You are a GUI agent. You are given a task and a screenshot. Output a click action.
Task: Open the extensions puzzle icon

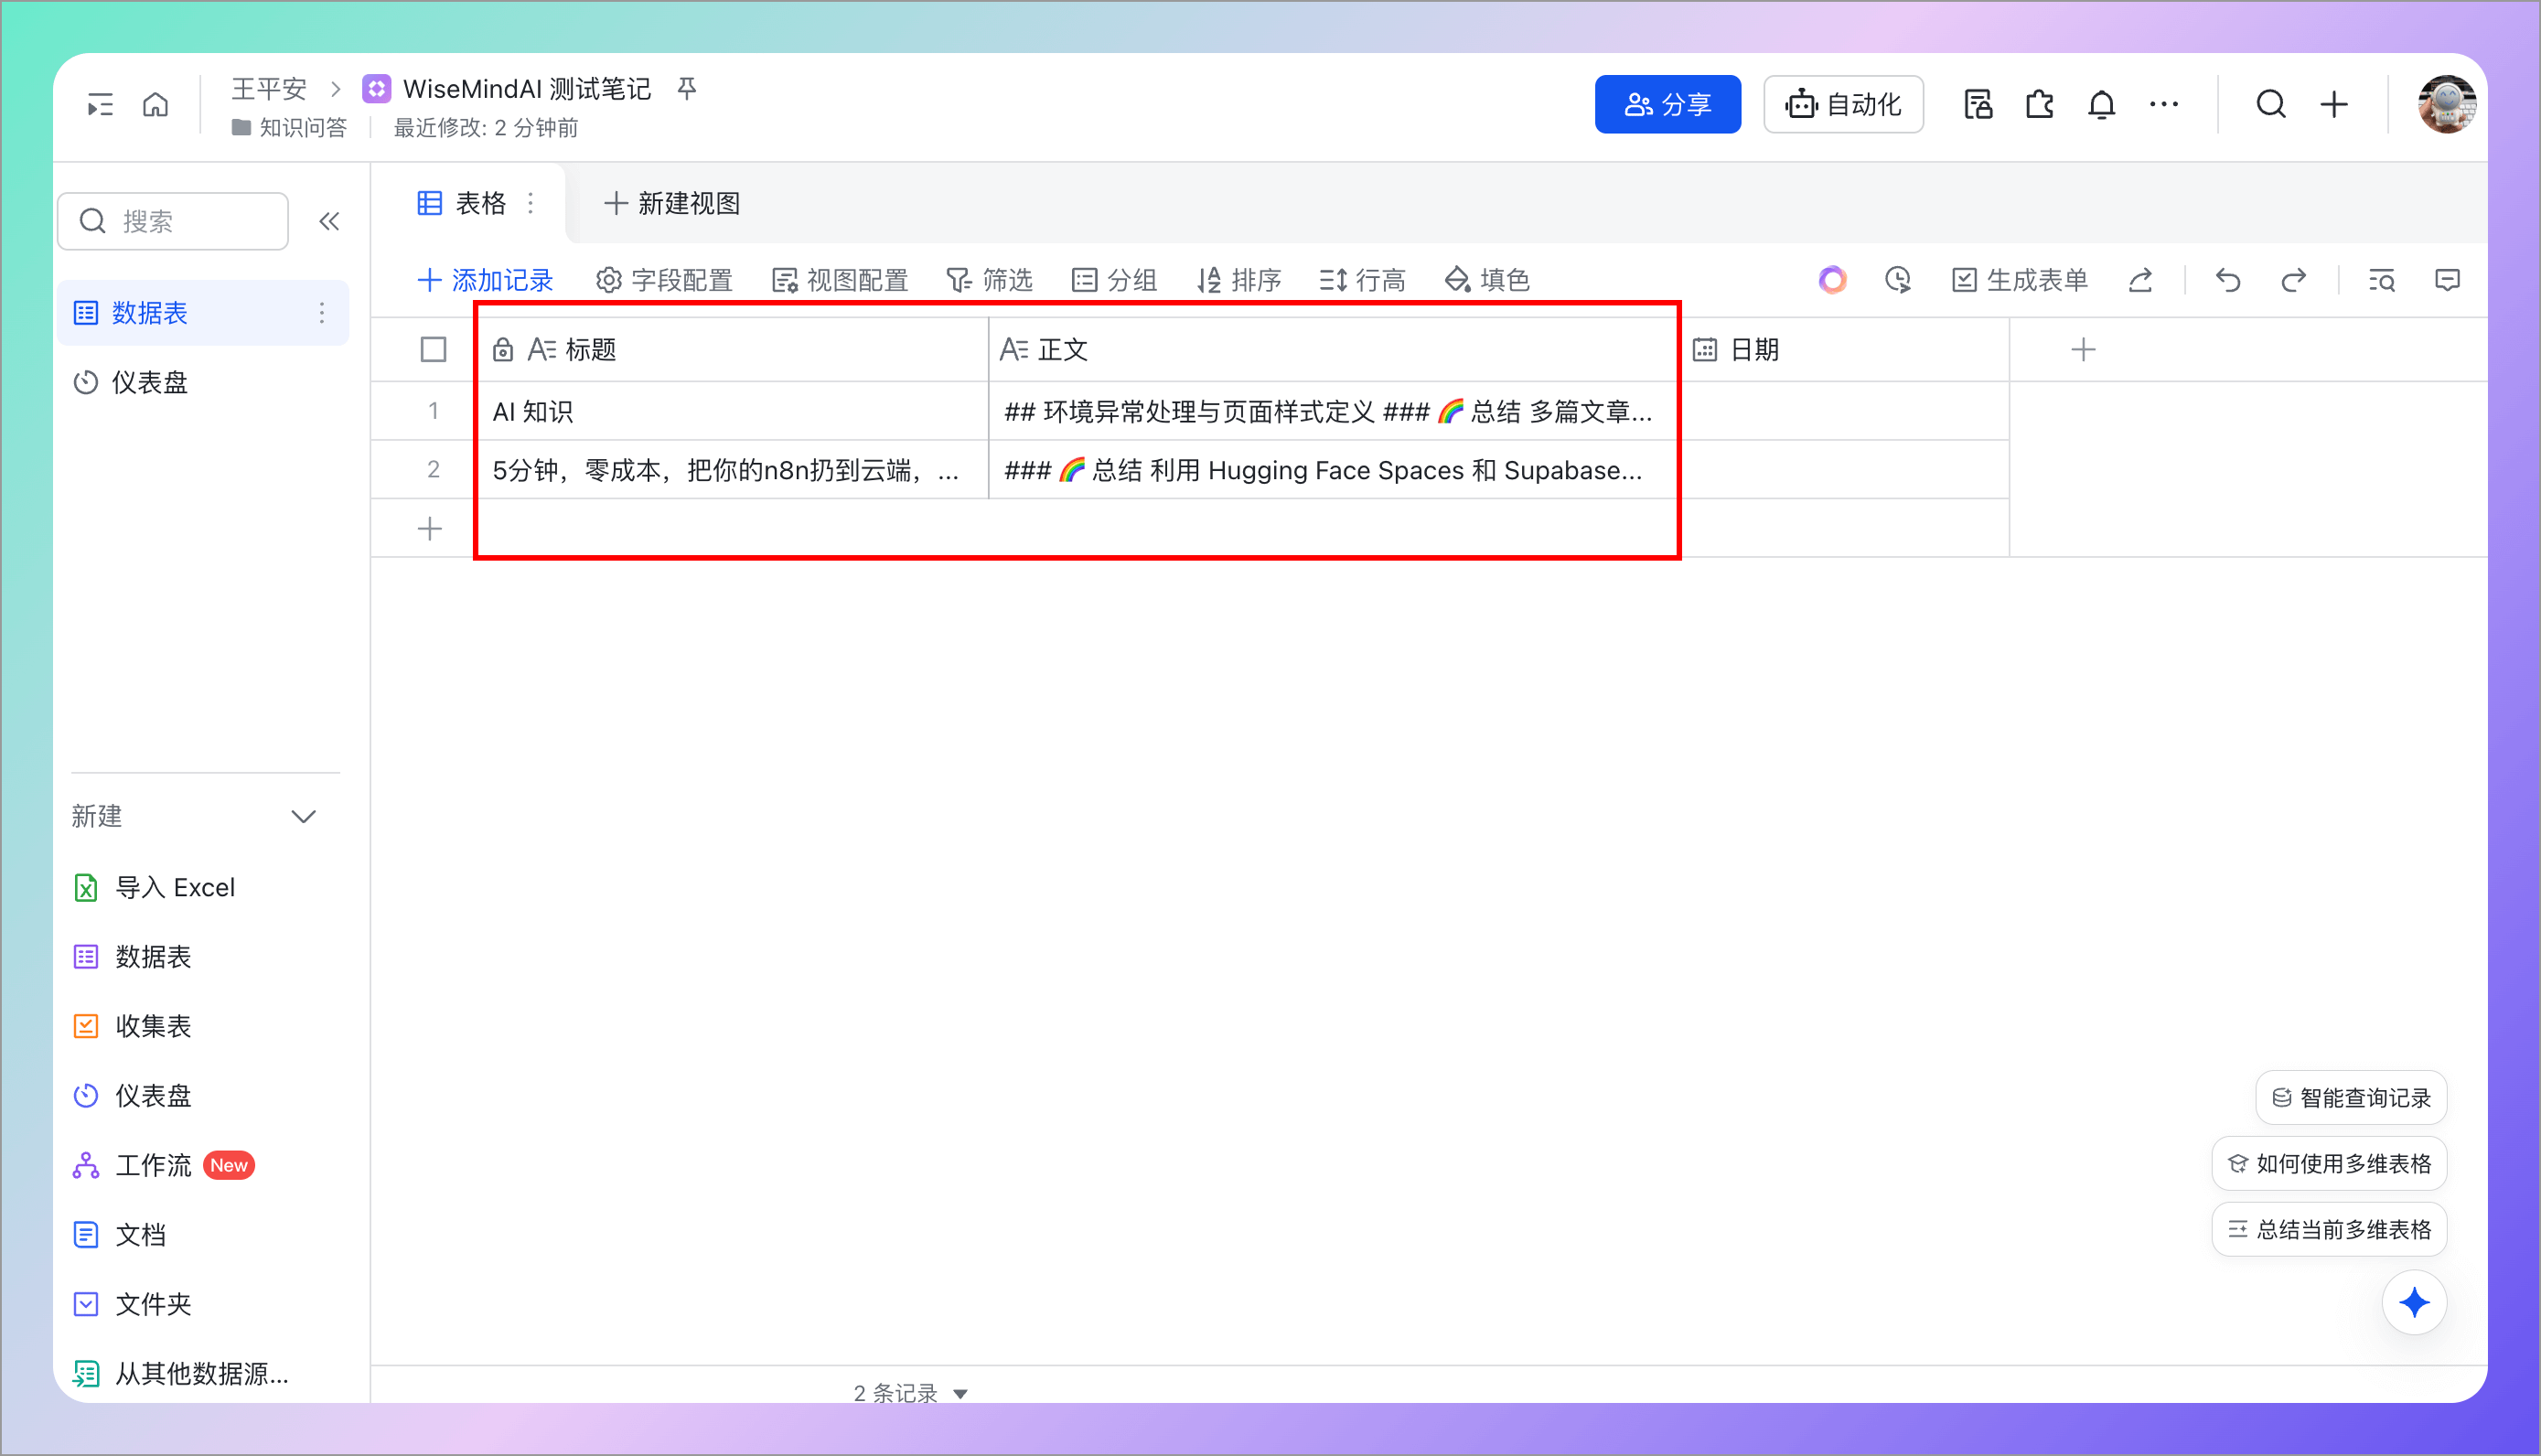pos(2039,104)
